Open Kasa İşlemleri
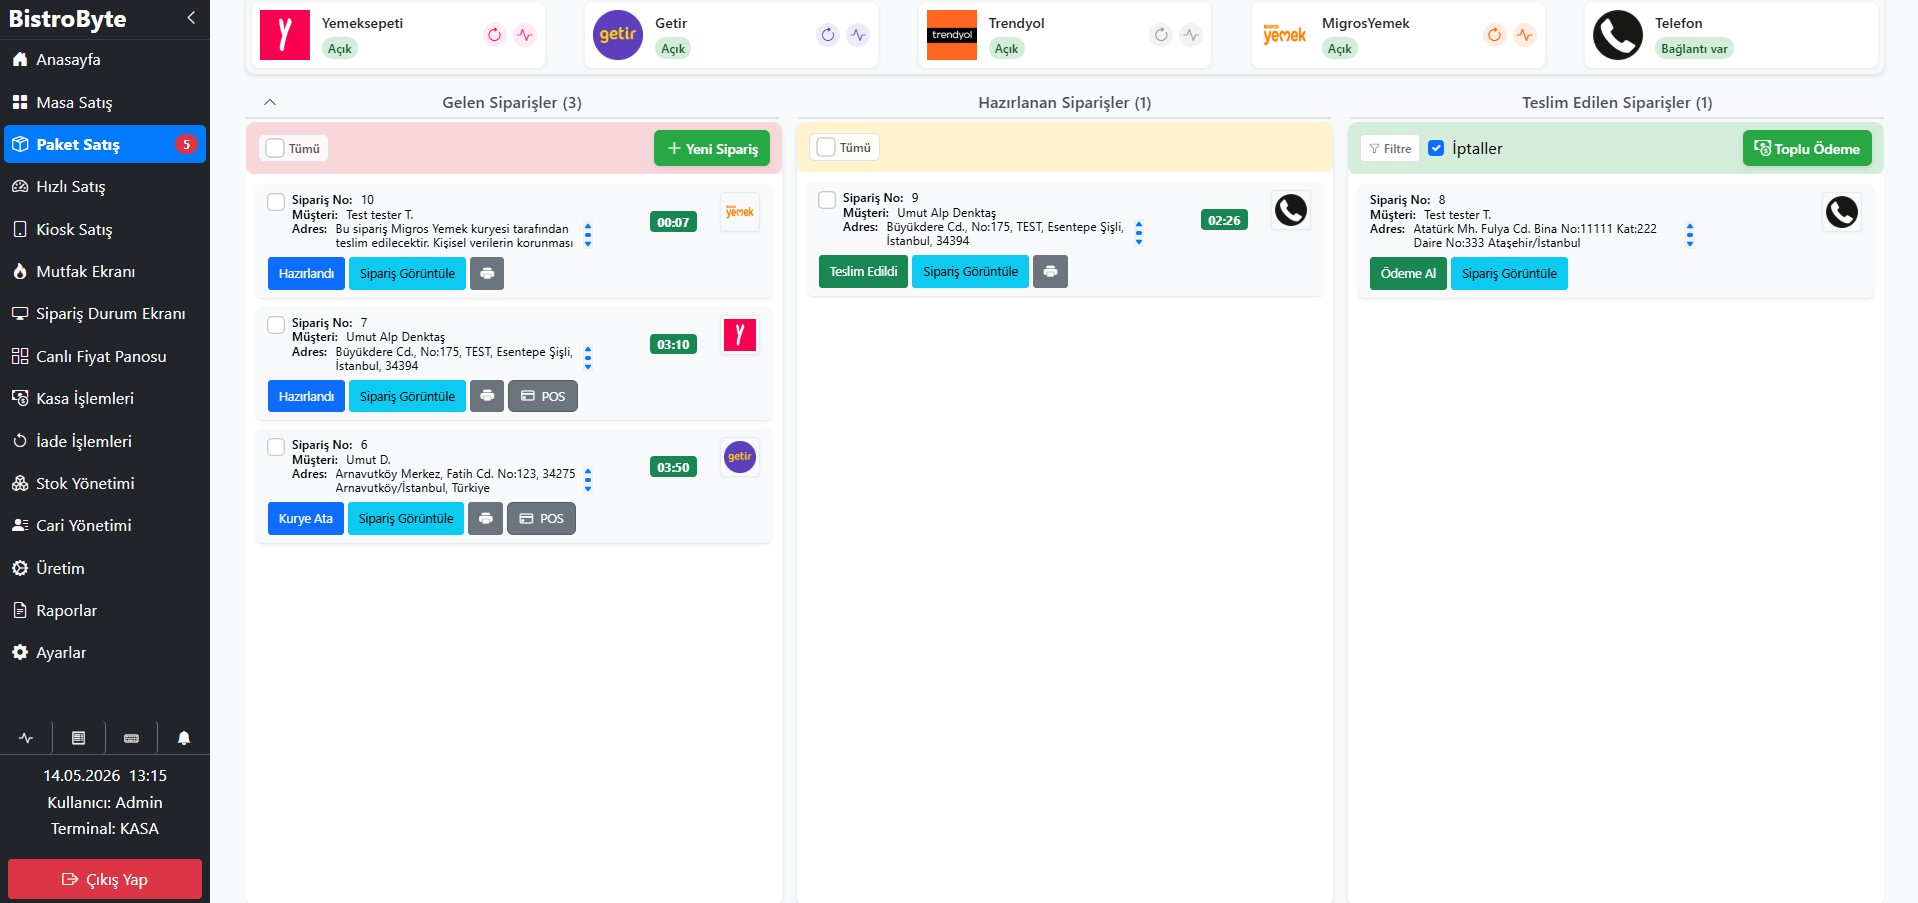 105,398
